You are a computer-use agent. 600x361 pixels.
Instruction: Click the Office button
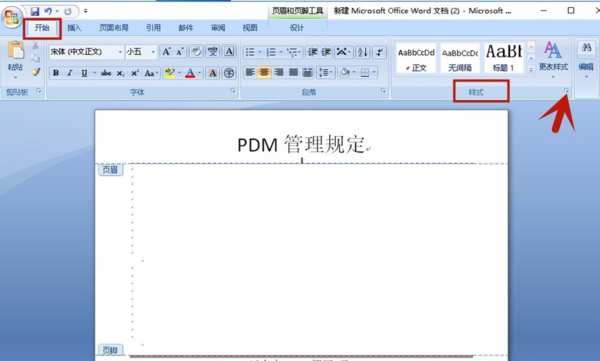click(11, 17)
